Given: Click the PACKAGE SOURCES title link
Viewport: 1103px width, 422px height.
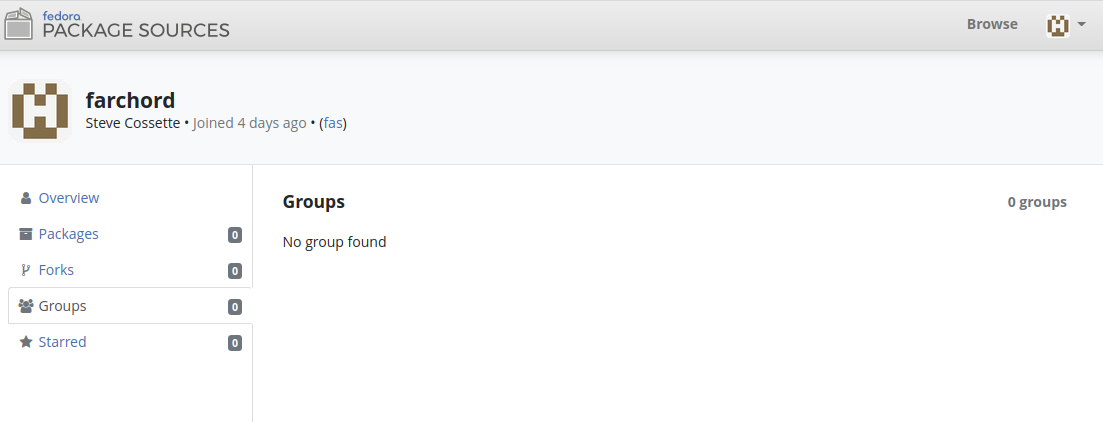Looking at the screenshot, I should point(136,30).
